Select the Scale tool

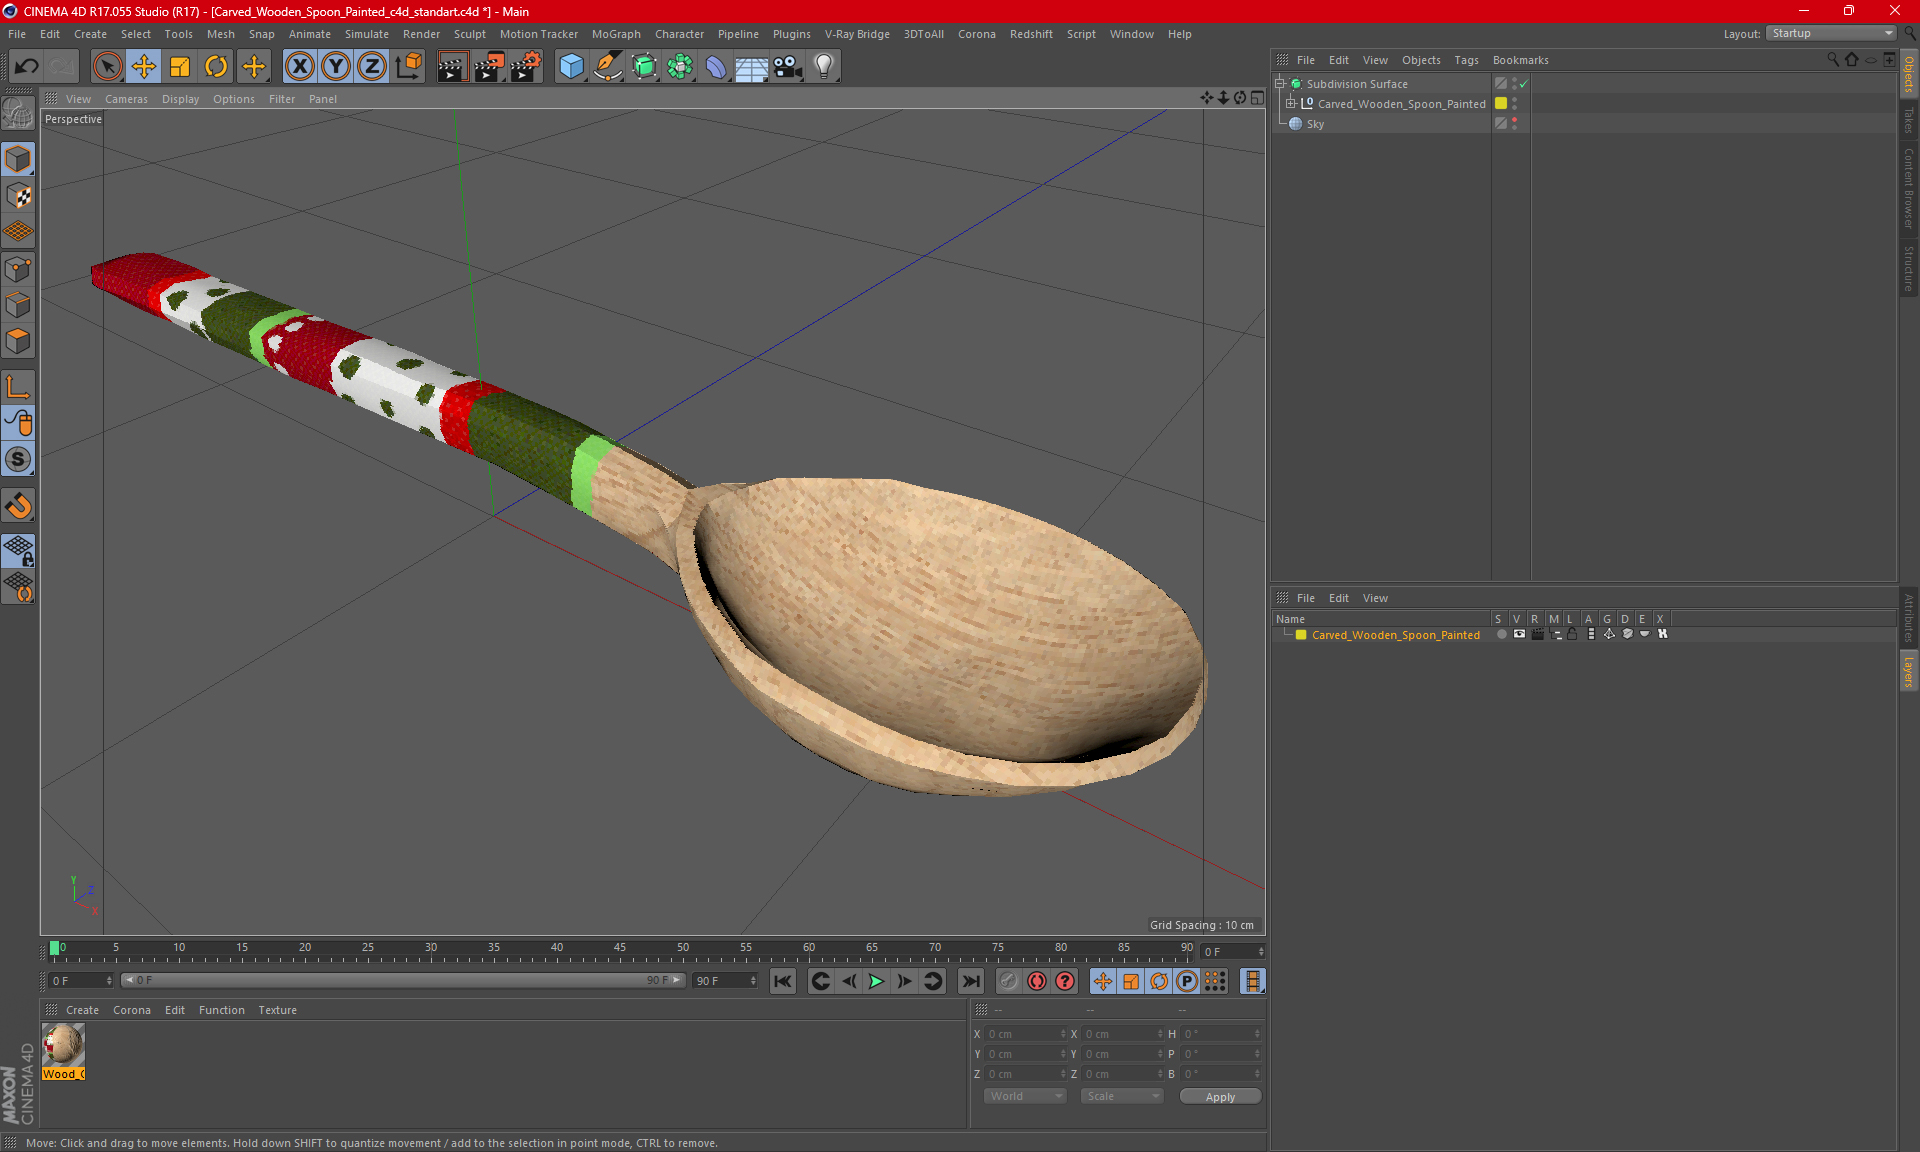tap(180, 67)
